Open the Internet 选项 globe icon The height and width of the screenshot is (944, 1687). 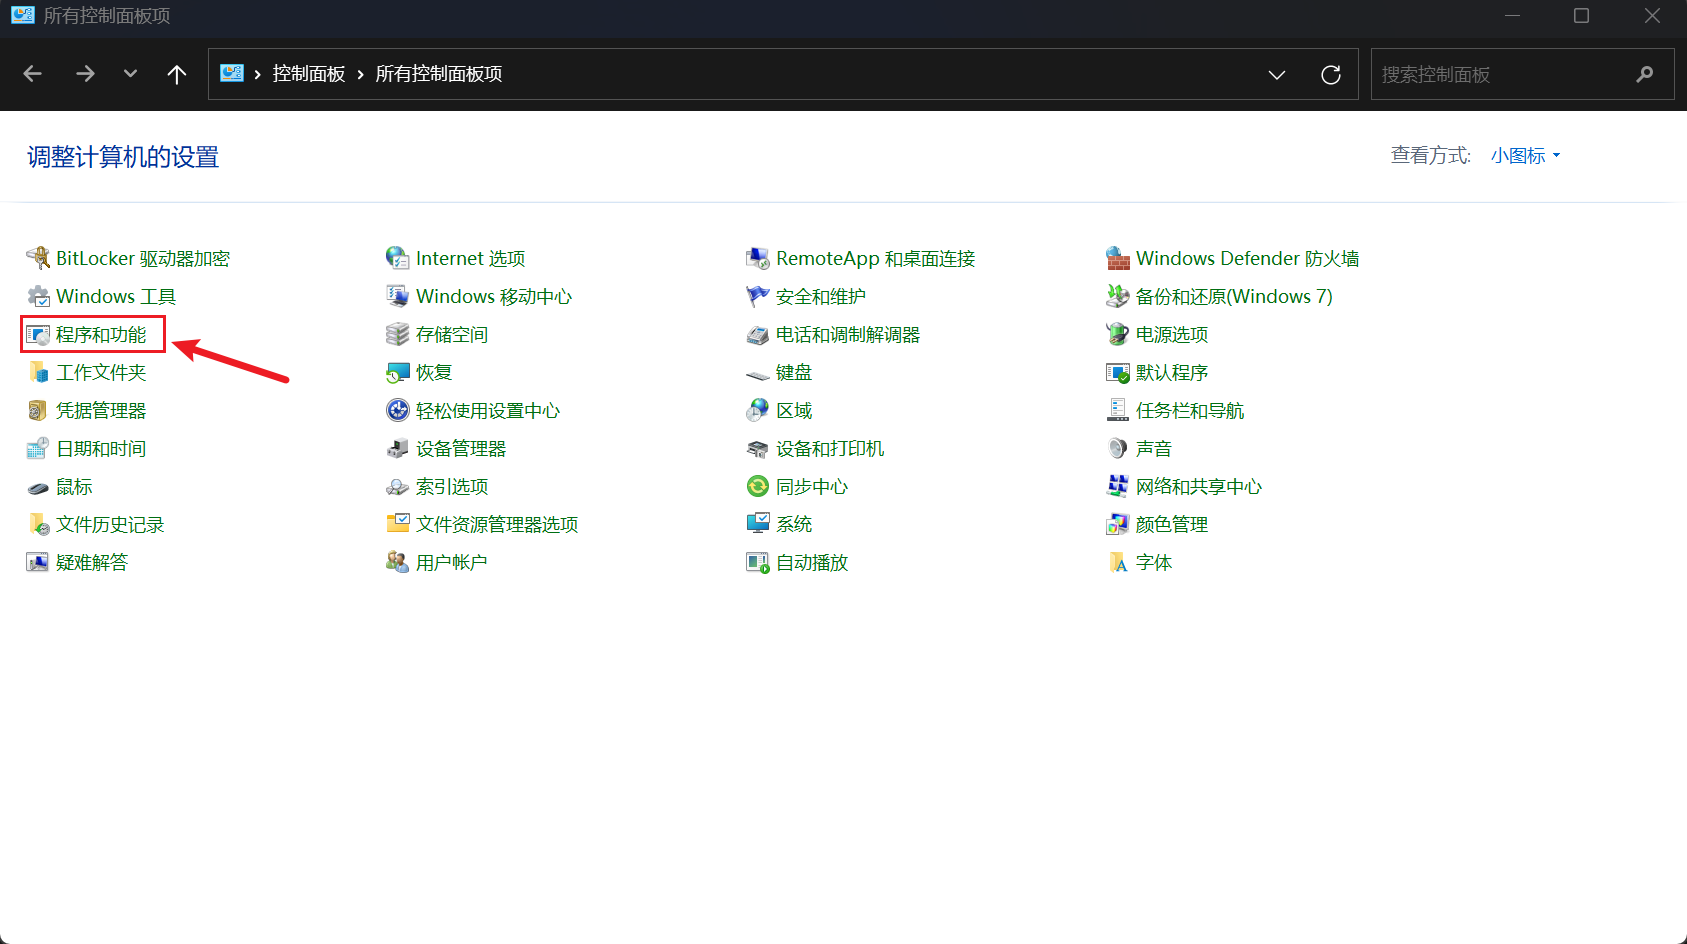(398, 258)
